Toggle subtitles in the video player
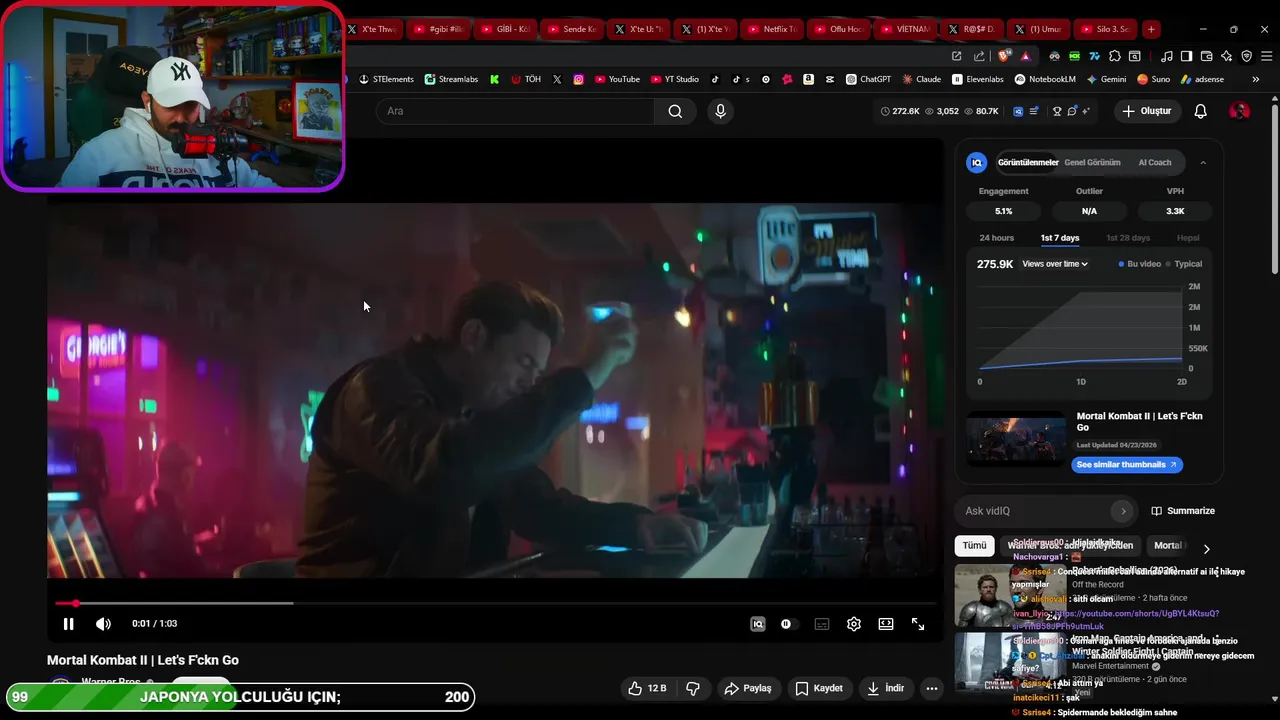The width and height of the screenshot is (1280, 720). (822, 624)
